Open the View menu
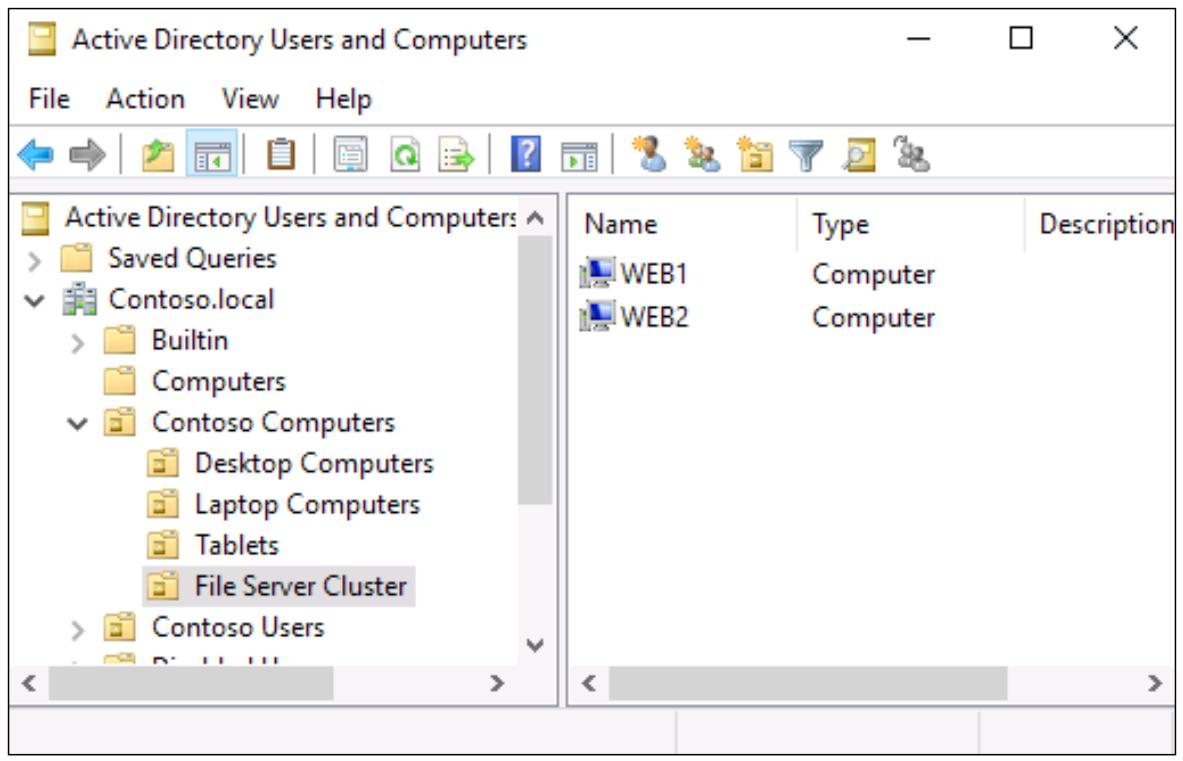 pos(250,99)
